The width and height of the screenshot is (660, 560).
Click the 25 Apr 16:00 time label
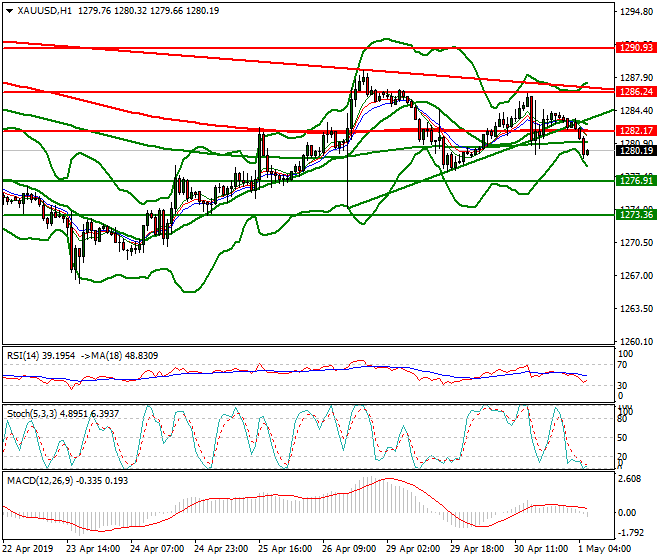(285, 549)
